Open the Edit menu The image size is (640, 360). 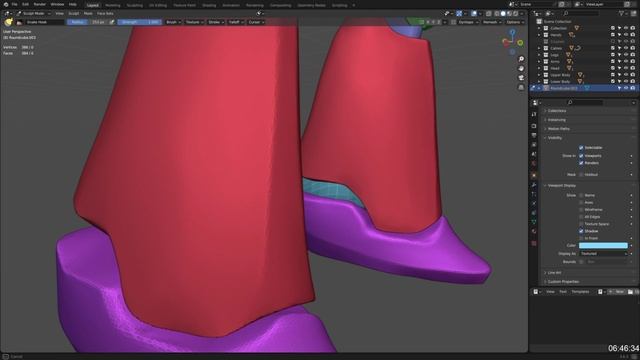25,4
